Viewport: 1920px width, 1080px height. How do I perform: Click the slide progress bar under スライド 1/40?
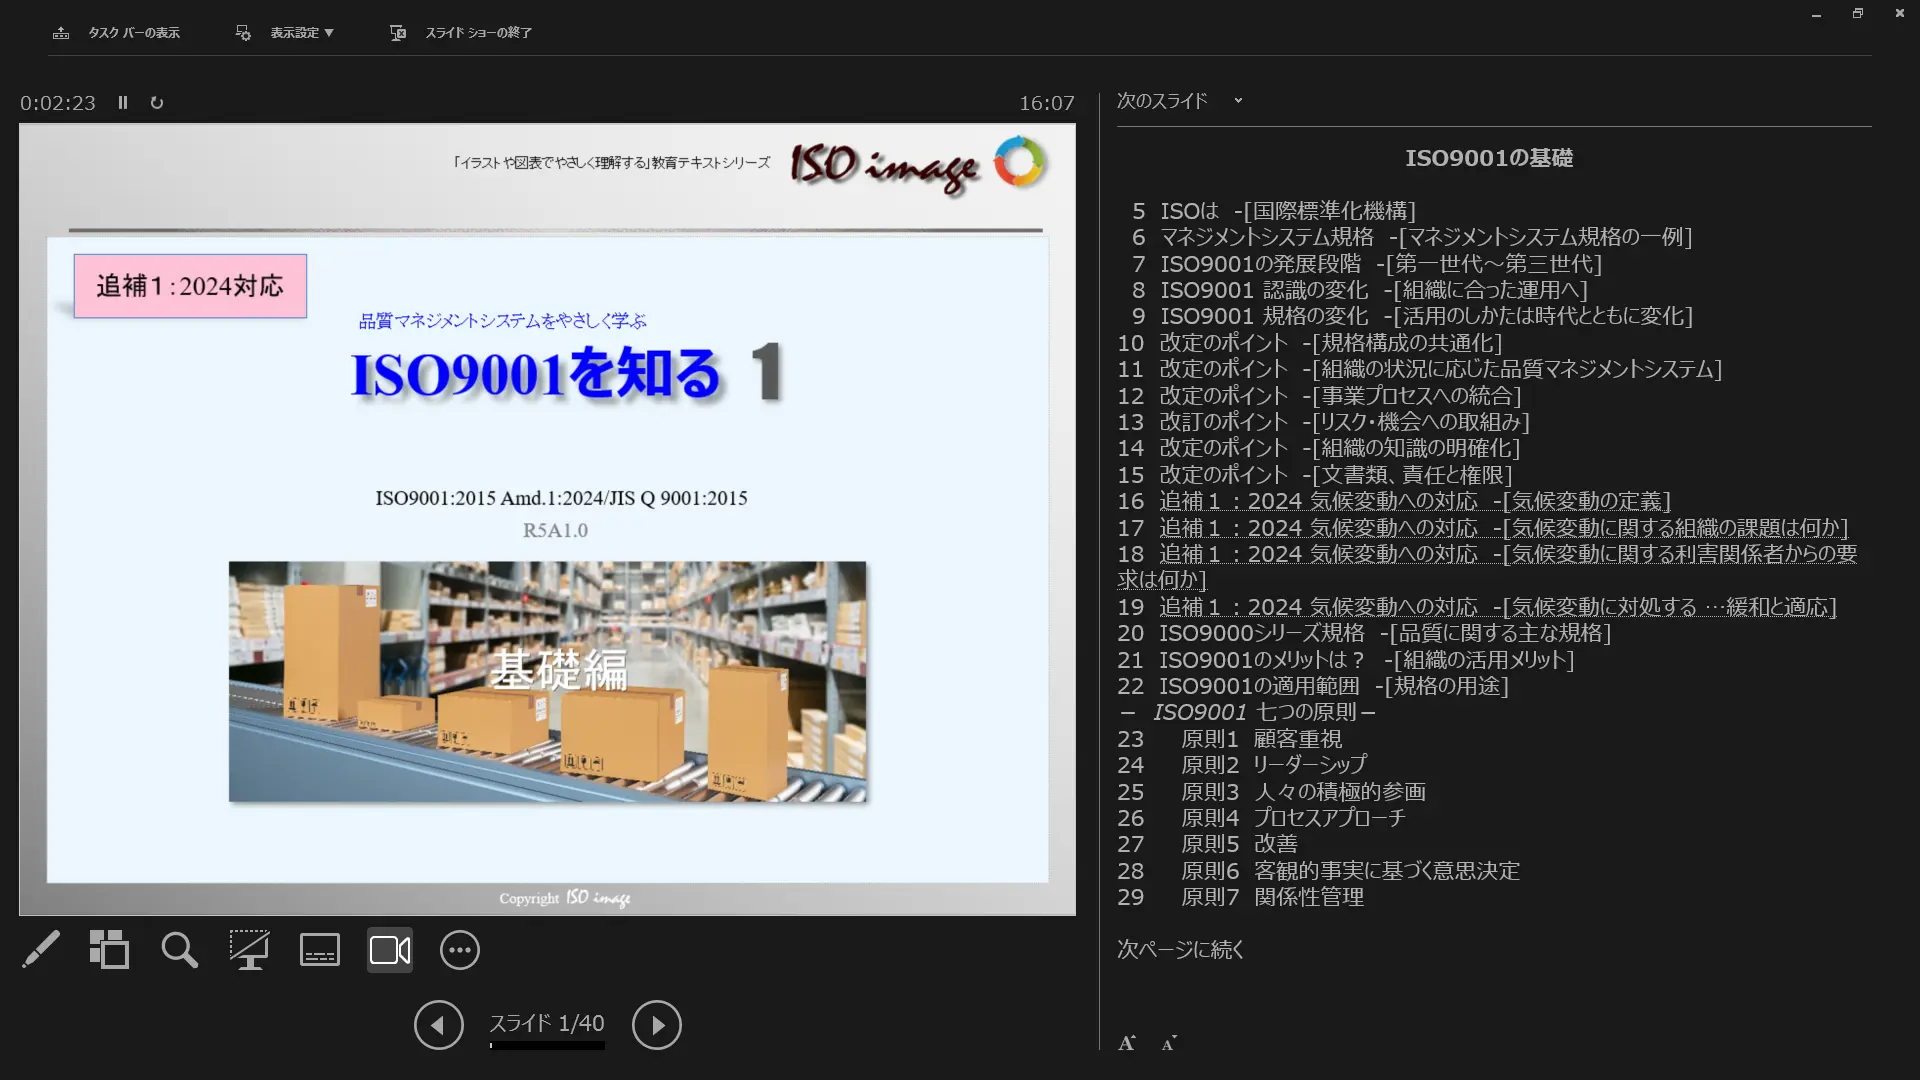(x=547, y=1046)
